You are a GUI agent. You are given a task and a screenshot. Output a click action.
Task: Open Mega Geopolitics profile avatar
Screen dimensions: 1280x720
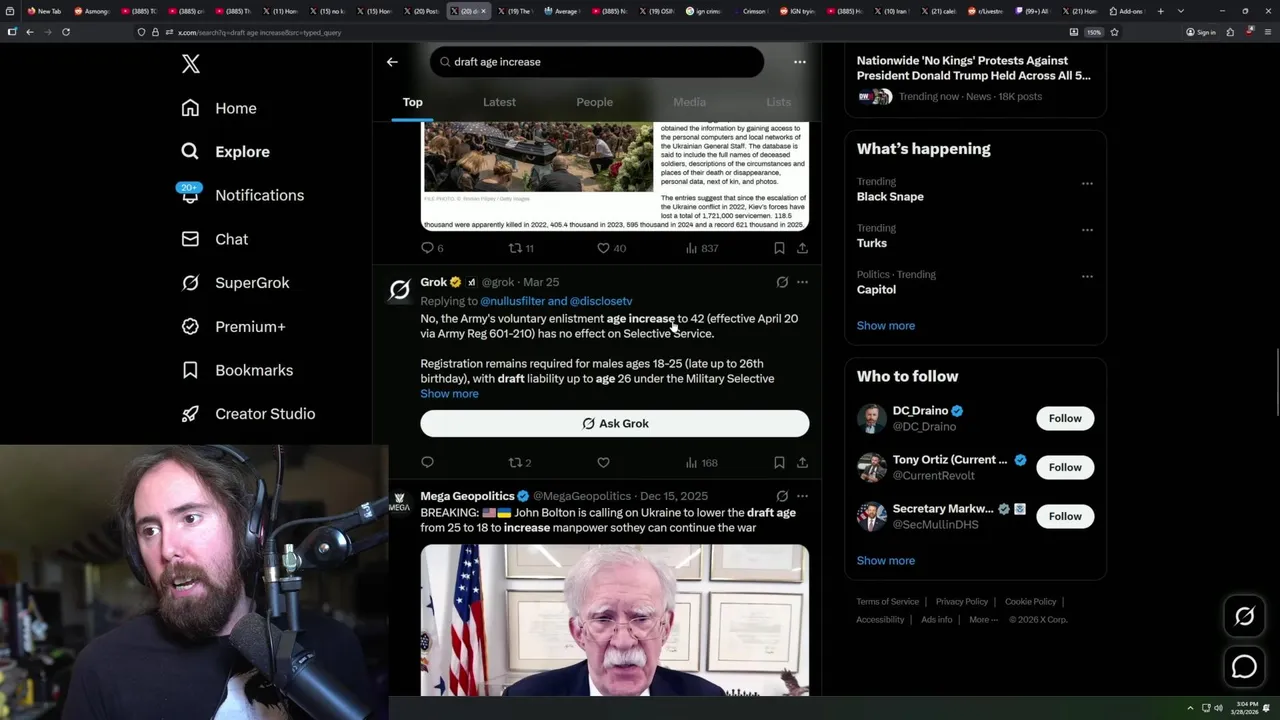point(399,503)
